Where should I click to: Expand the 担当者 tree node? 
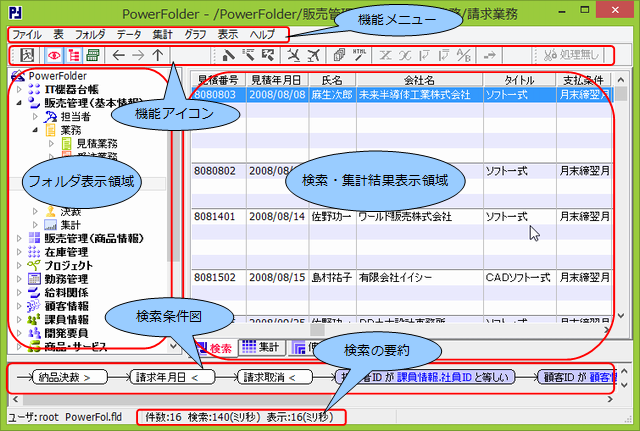coord(35,117)
